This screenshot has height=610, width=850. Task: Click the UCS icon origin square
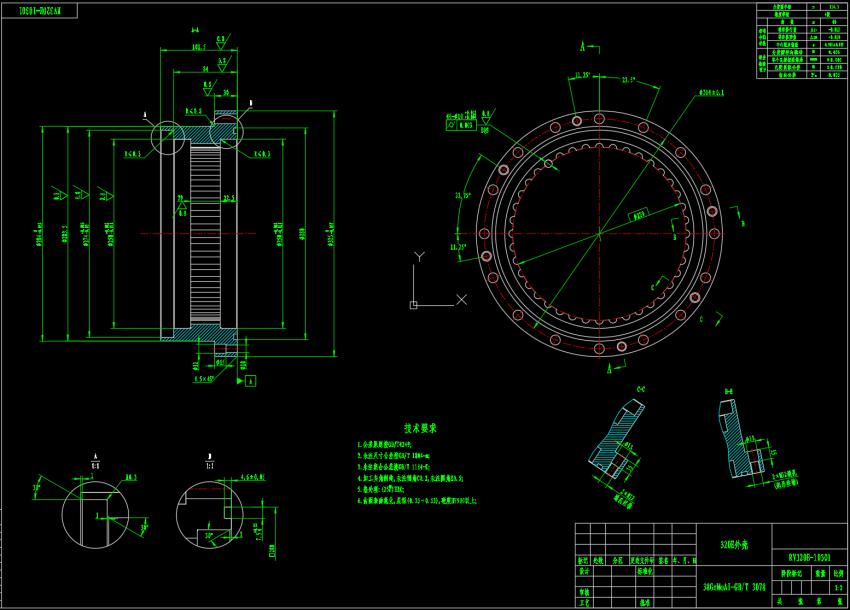414,305
